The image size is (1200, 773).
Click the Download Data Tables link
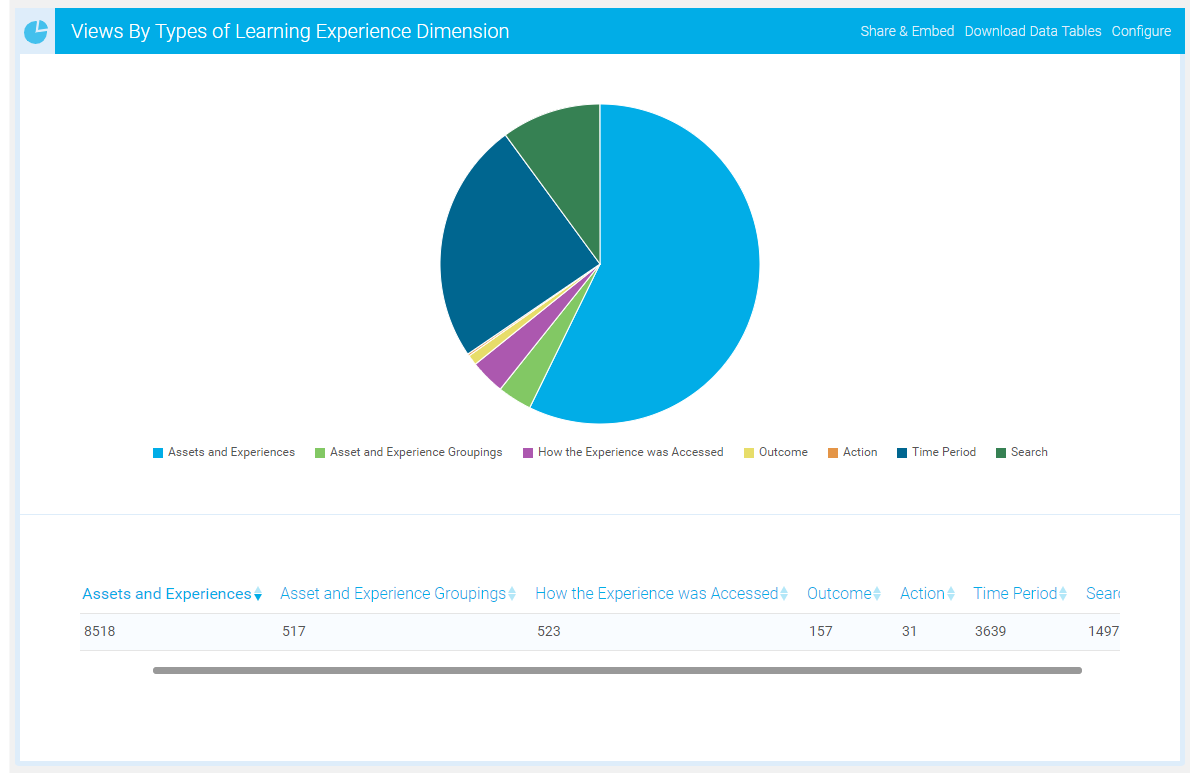pyautogui.click(x=1033, y=31)
